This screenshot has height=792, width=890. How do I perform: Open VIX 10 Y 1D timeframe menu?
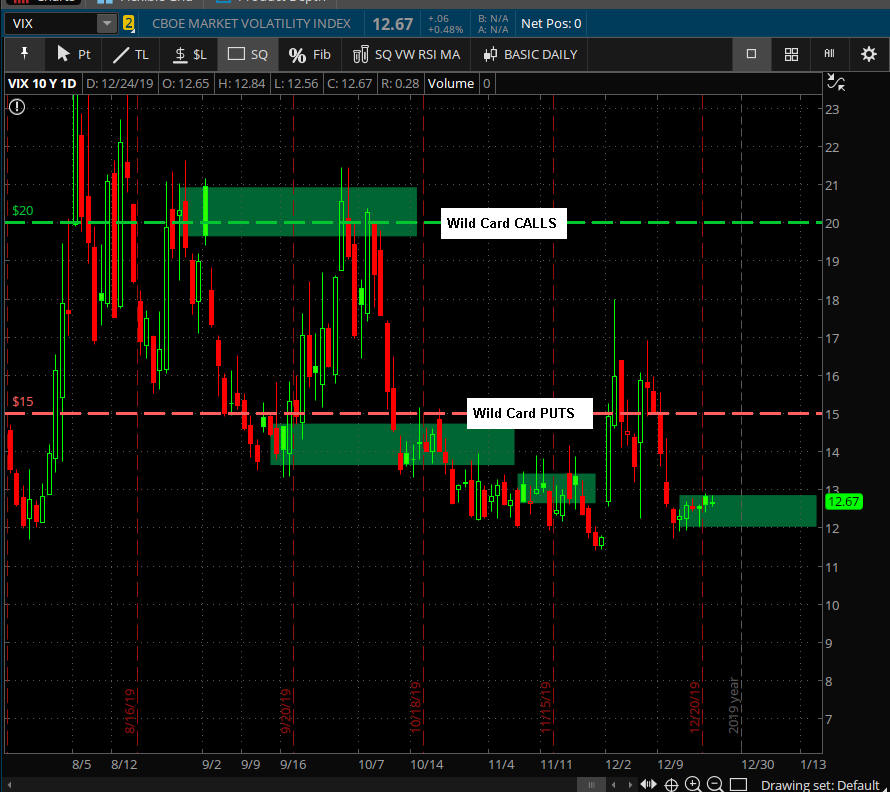[x=42, y=83]
